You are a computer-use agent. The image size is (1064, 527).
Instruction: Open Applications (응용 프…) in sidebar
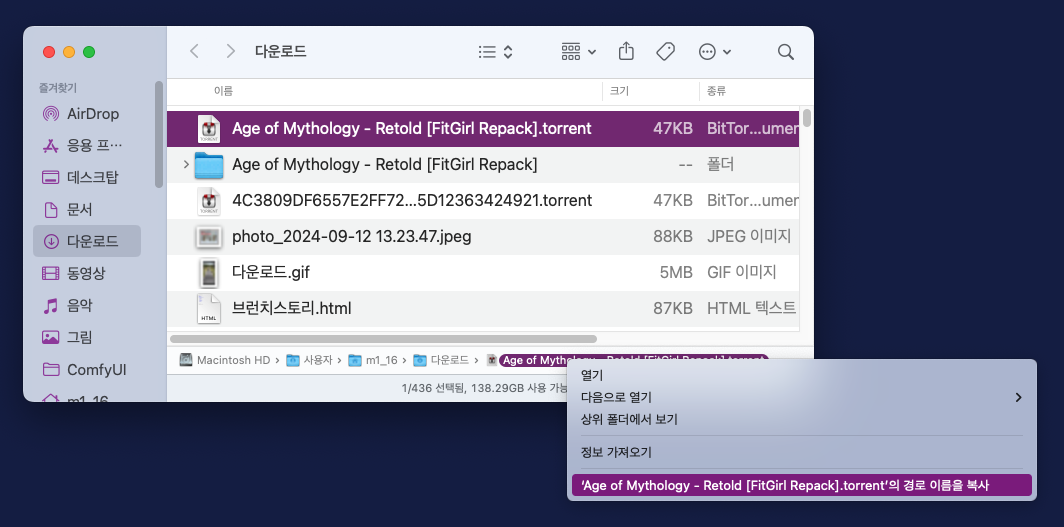pyautogui.click(x=87, y=146)
